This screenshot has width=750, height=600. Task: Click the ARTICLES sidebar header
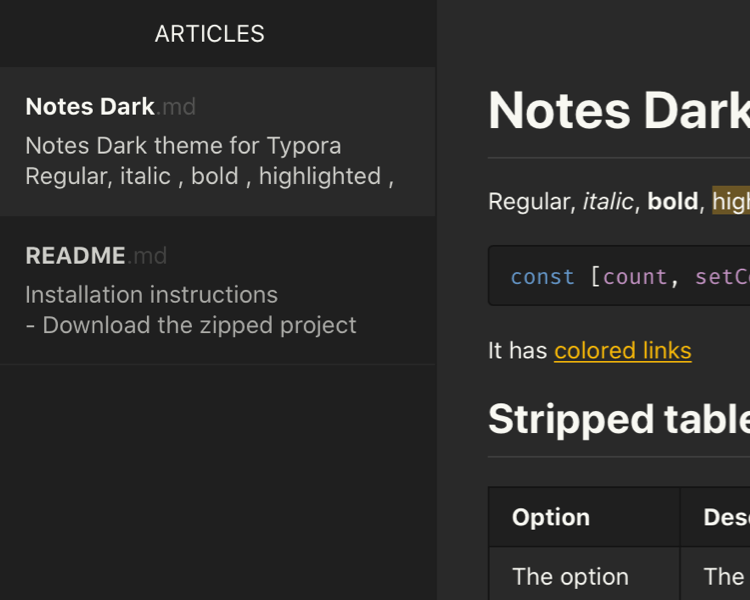209,34
